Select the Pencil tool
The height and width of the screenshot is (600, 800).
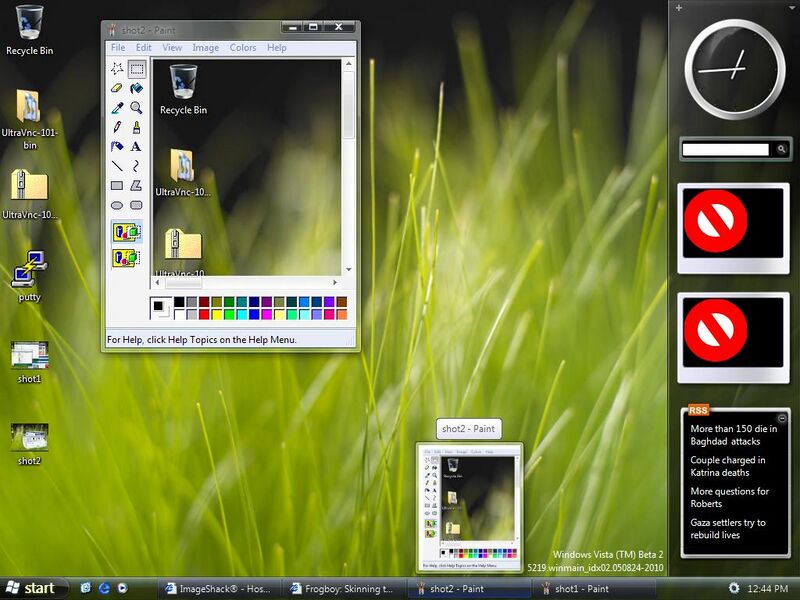point(117,127)
